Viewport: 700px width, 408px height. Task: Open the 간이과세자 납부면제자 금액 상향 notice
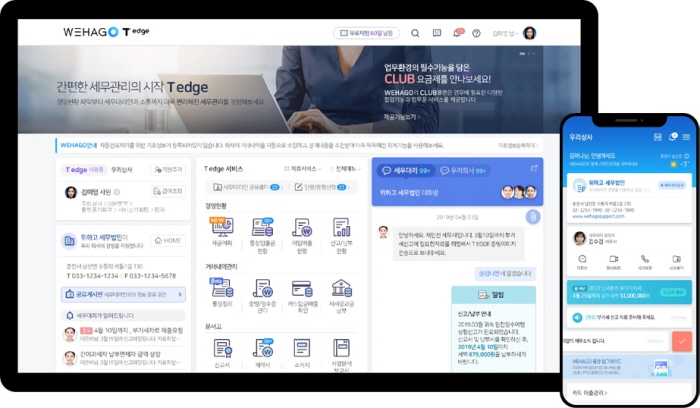(x=124, y=358)
